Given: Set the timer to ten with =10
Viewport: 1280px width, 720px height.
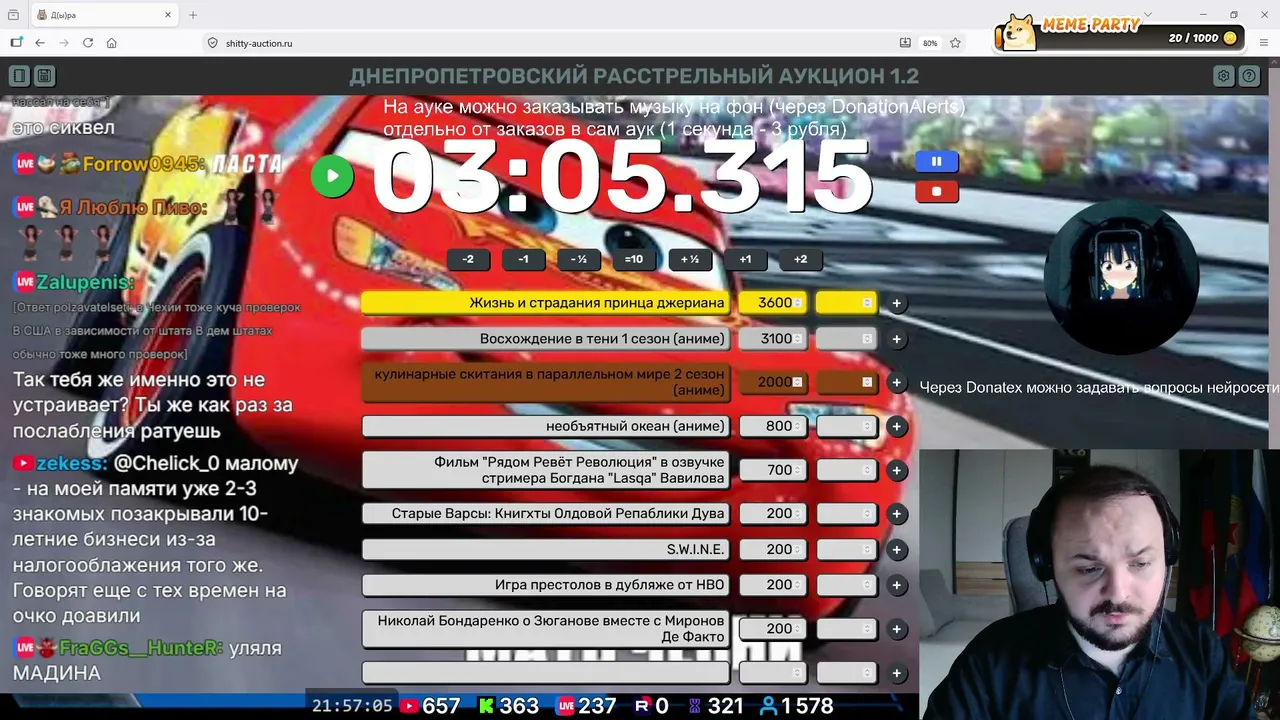Looking at the screenshot, I should 634,259.
